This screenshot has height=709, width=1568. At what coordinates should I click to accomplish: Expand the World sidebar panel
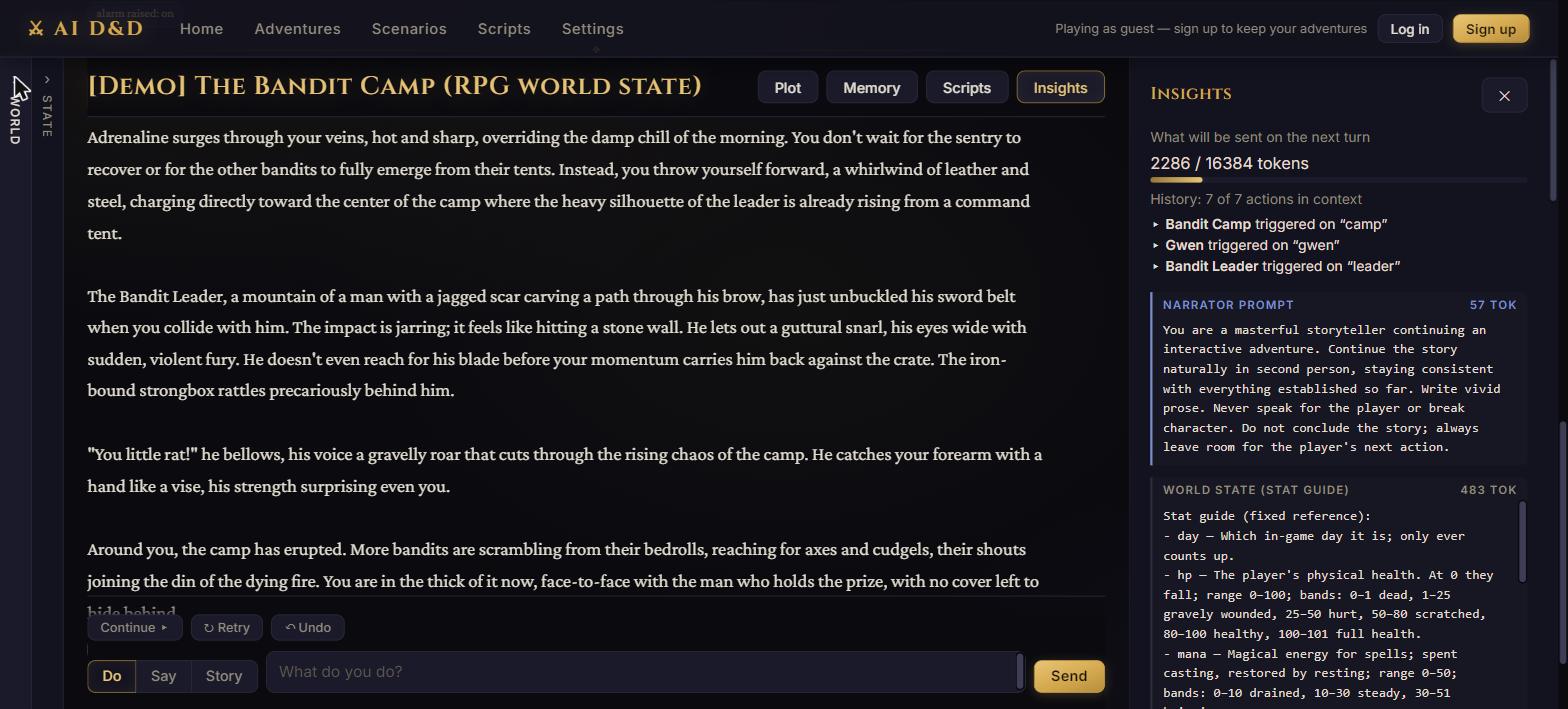pyautogui.click(x=14, y=111)
